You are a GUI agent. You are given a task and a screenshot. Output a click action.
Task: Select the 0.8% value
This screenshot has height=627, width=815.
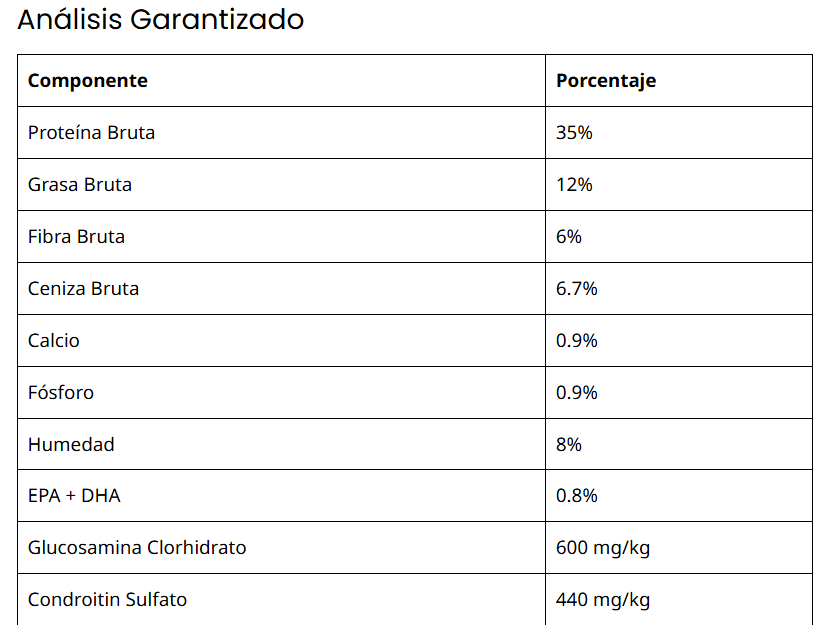coord(577,497)
